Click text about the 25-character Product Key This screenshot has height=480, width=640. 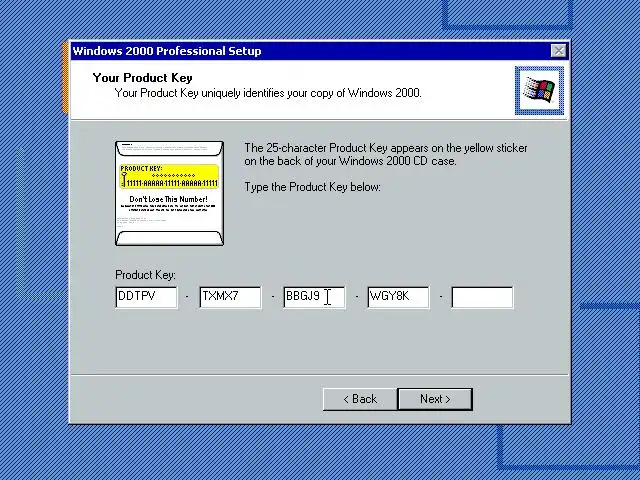[x=386, y=154]
